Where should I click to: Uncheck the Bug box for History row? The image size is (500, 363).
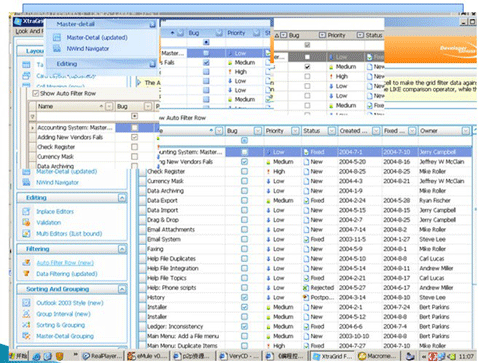(244, 297)
